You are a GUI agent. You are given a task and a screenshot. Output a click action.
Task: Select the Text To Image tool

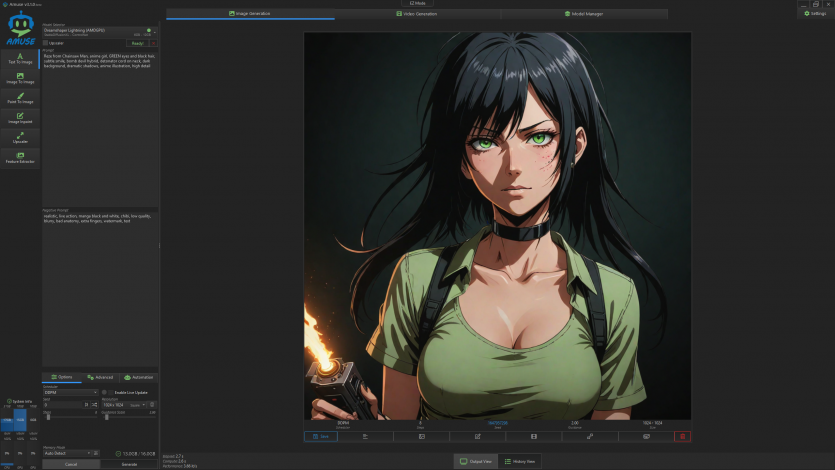click(x=21, y=56)
